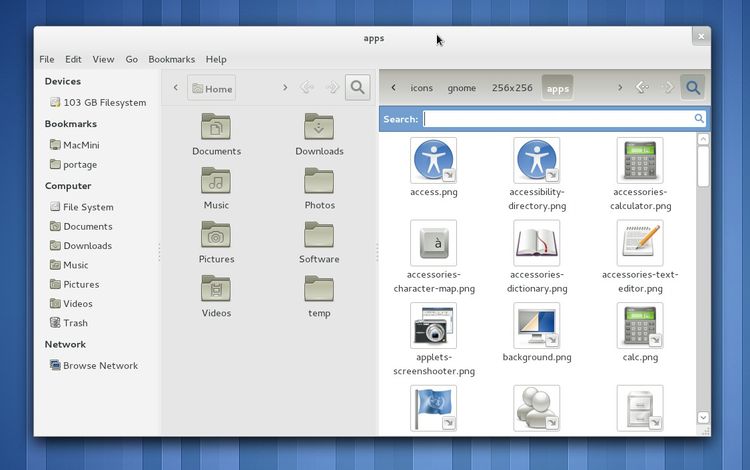
Task: Click the accessories-dictionary.png book icon
Action: click(x=537, y=243)
